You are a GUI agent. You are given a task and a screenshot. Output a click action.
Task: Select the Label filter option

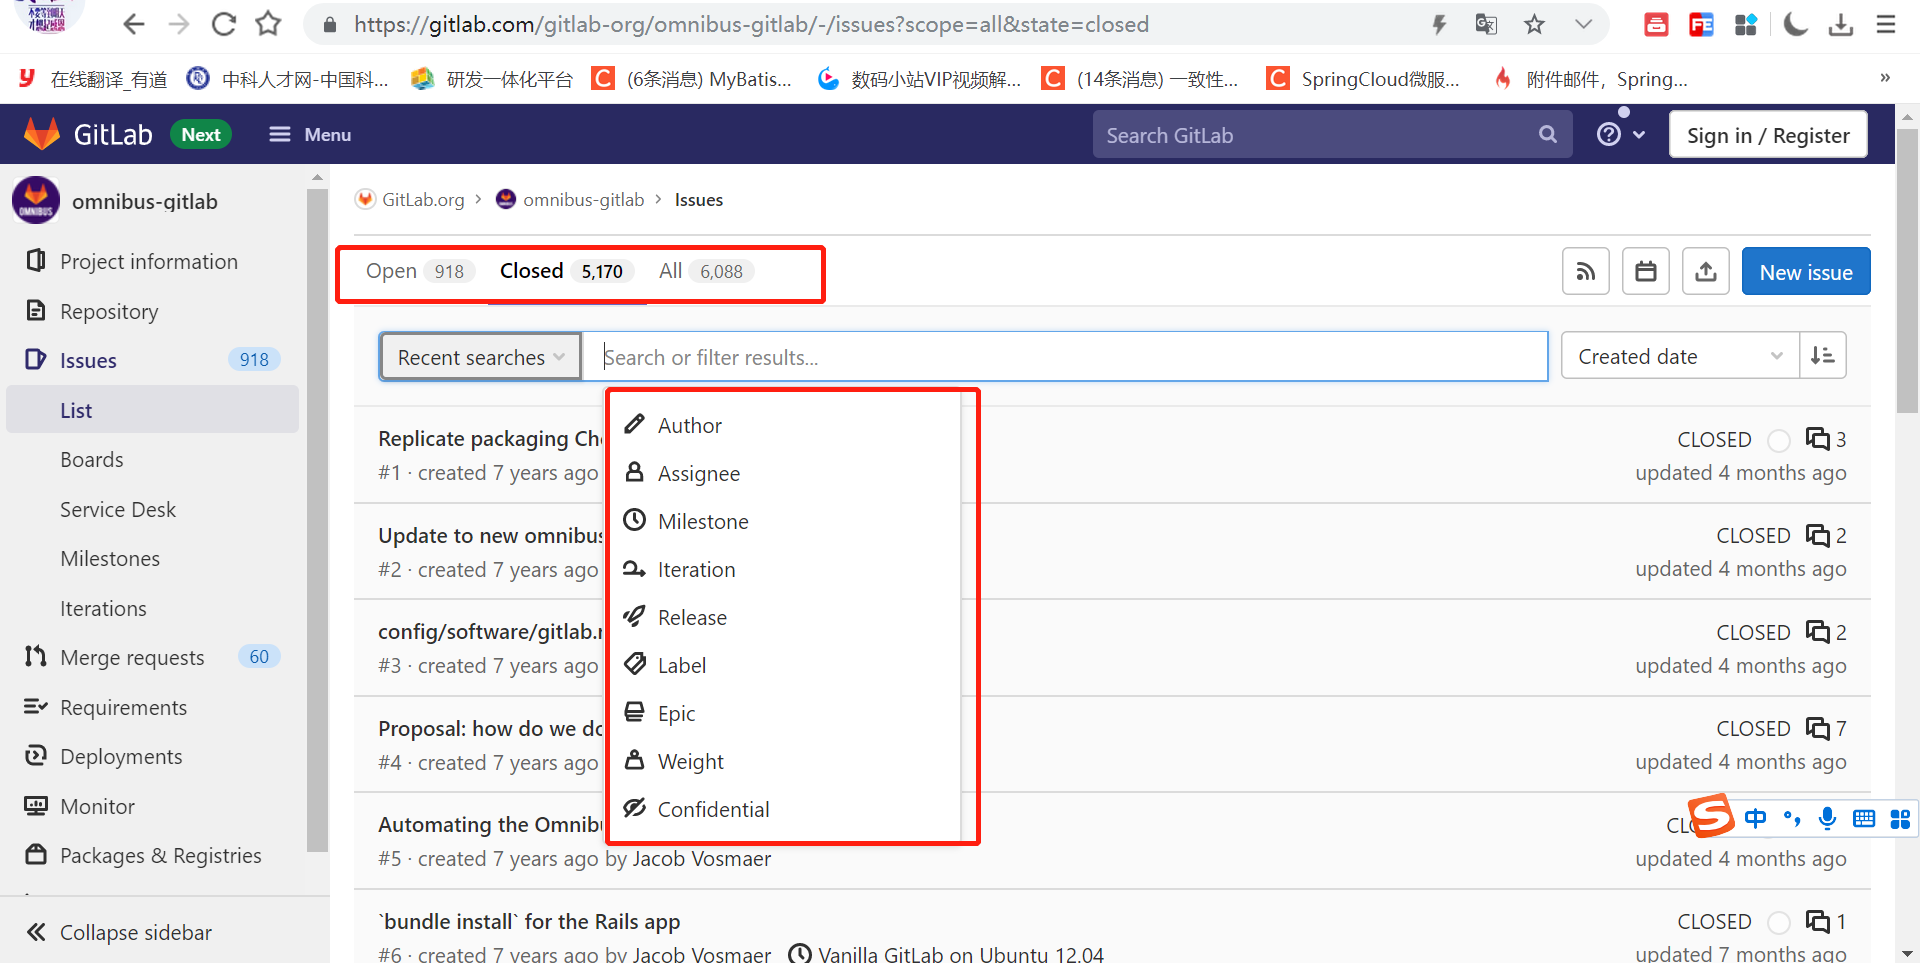tap(785, 665)
